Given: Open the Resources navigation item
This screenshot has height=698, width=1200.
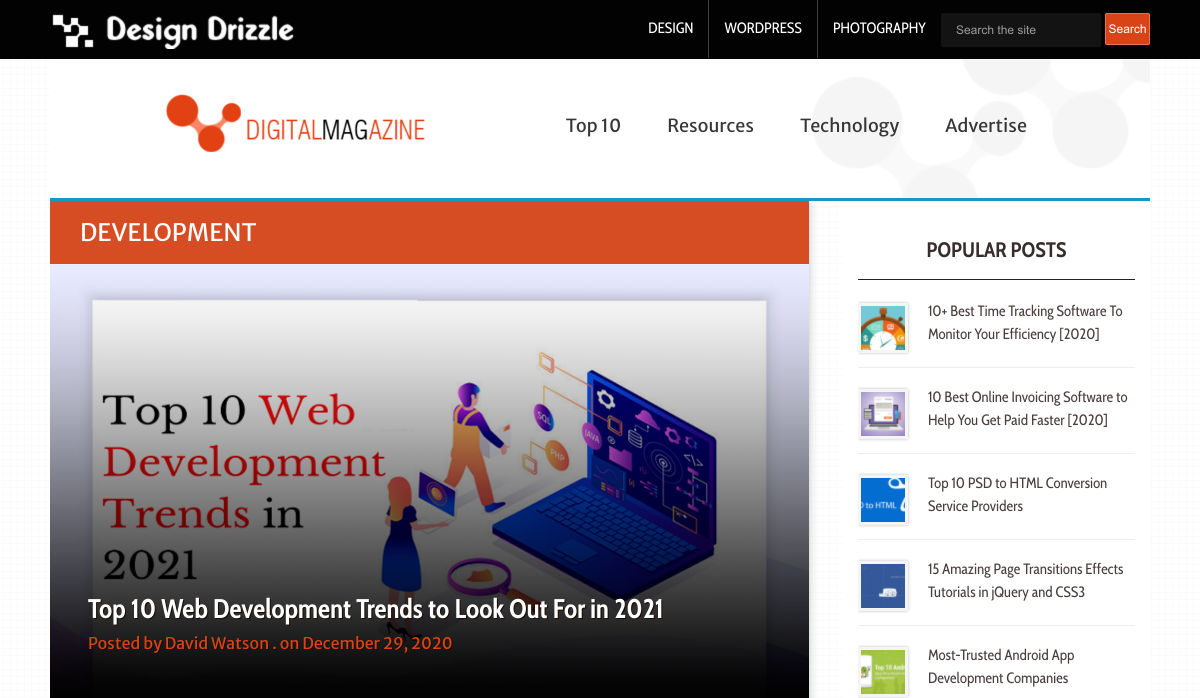Looking at the screenshot, I should point(710,125).
